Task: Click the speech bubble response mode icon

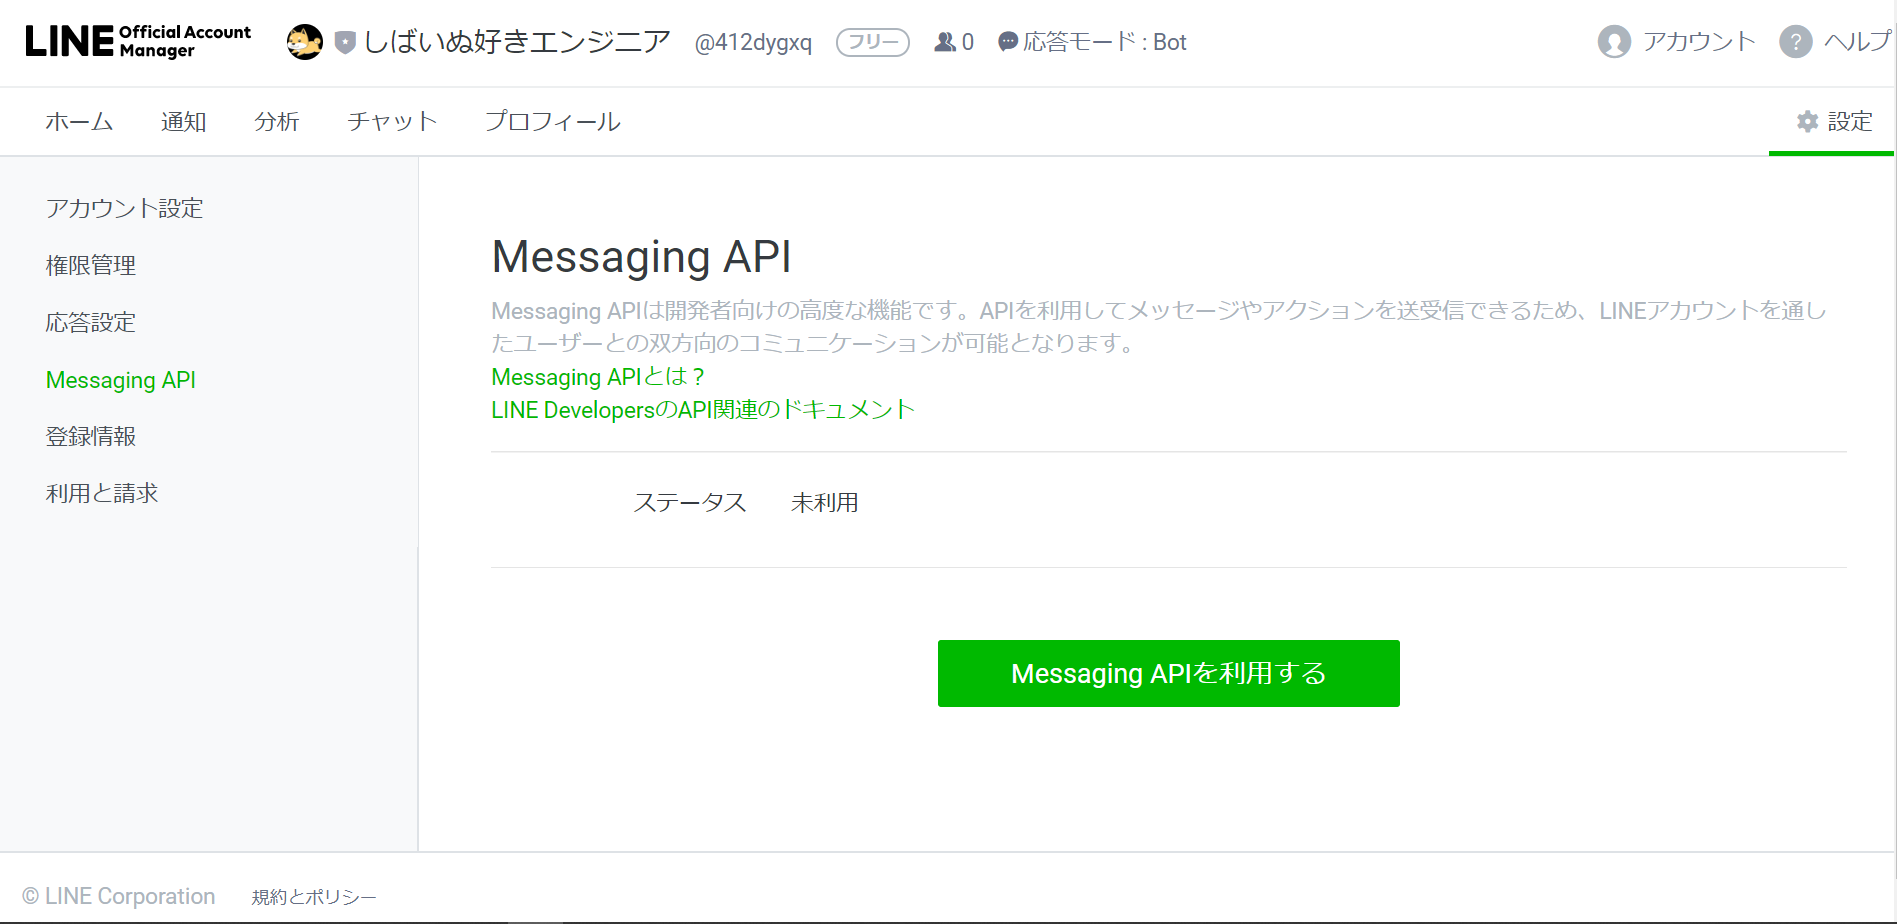Action: click(1008, 42)
